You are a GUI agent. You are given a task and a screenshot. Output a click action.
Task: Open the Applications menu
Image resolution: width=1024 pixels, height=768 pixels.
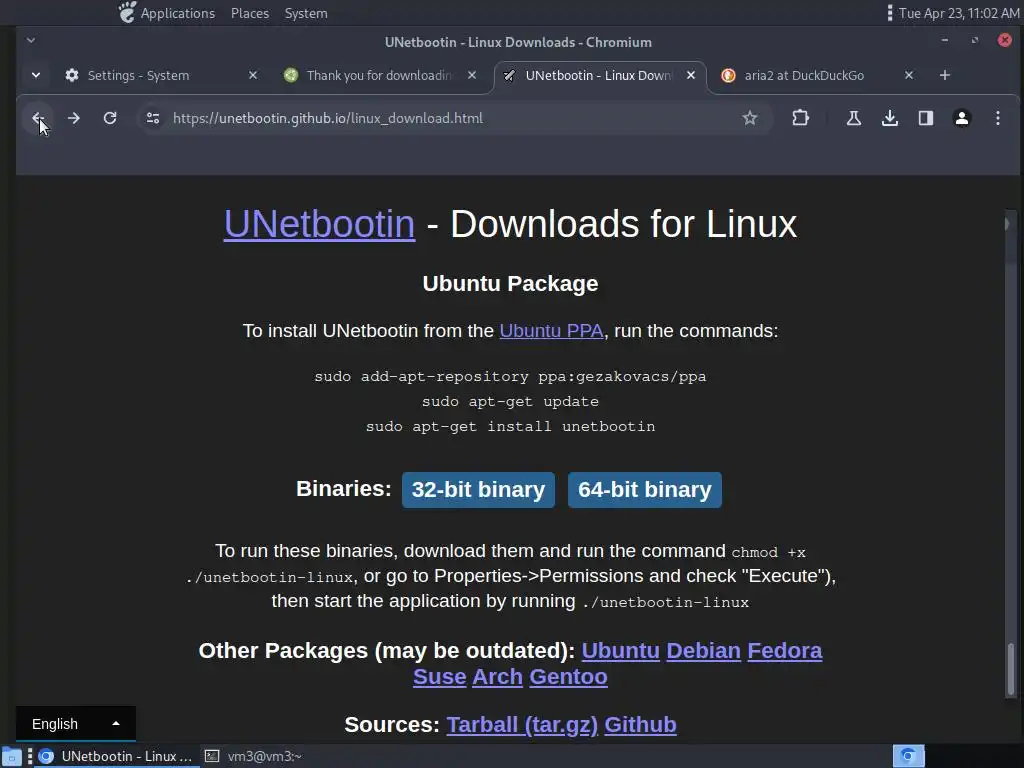coord(178,13)
